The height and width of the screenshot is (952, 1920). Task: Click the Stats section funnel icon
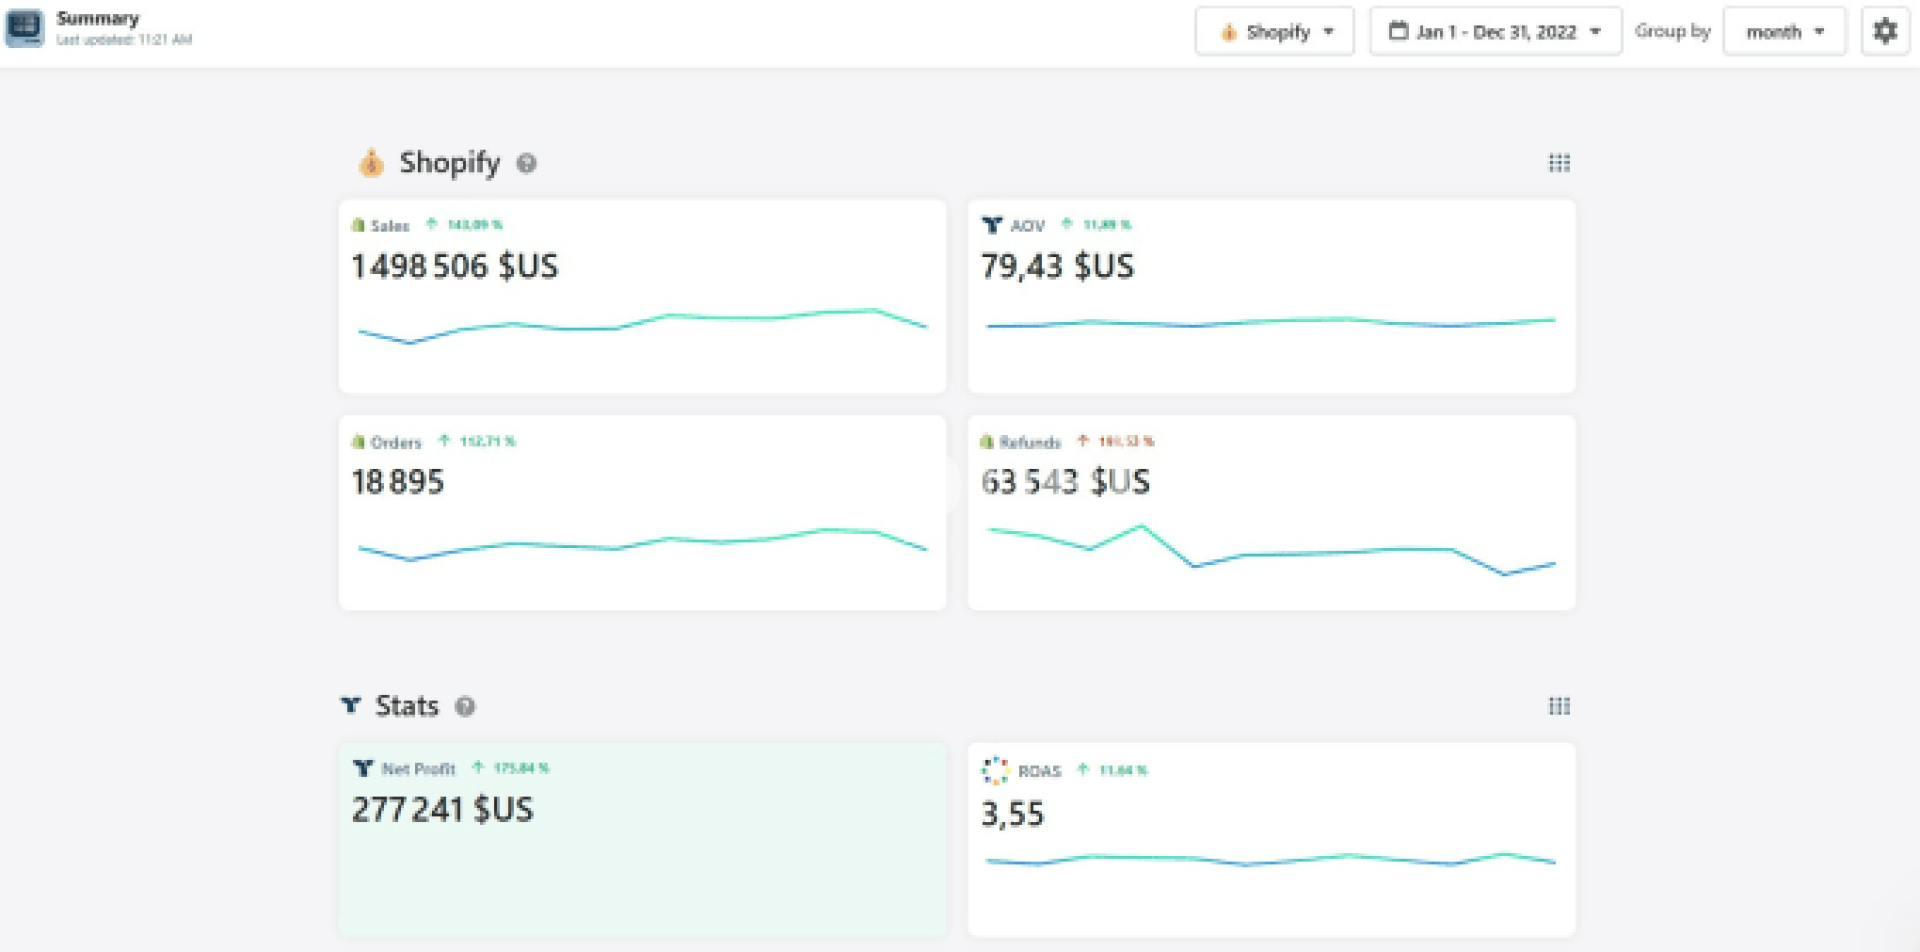[x=351, y=706]
